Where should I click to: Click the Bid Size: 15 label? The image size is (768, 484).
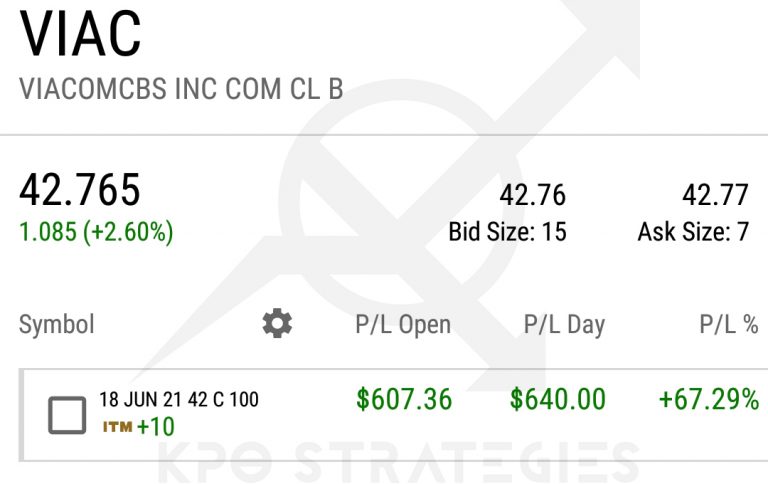(507, 232)
